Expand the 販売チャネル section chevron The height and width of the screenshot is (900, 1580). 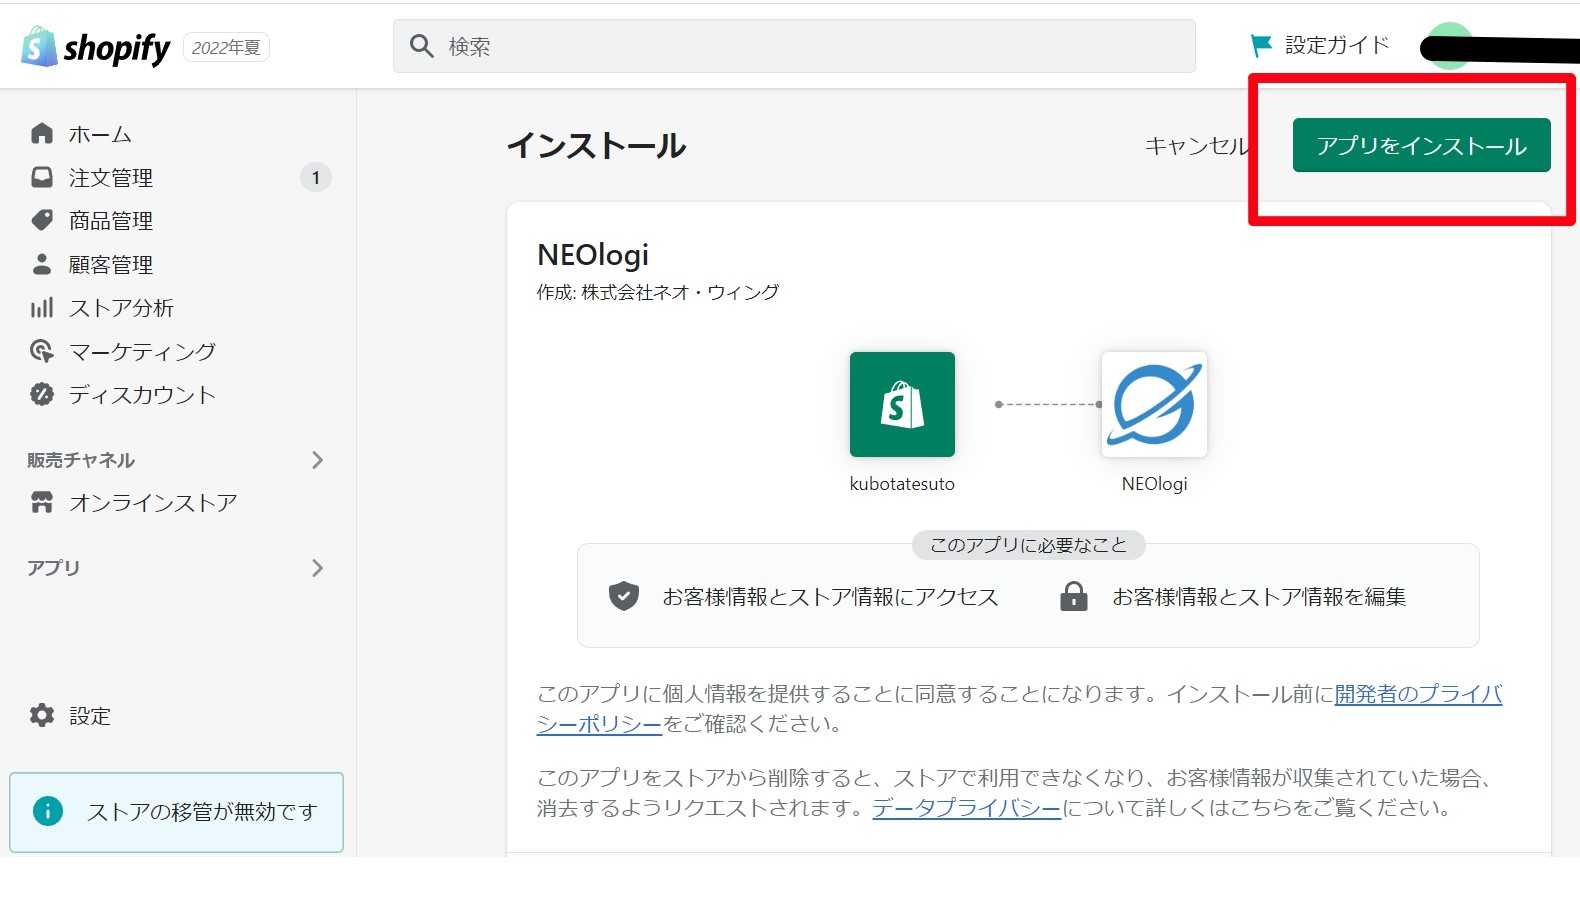tap(317, 460)
